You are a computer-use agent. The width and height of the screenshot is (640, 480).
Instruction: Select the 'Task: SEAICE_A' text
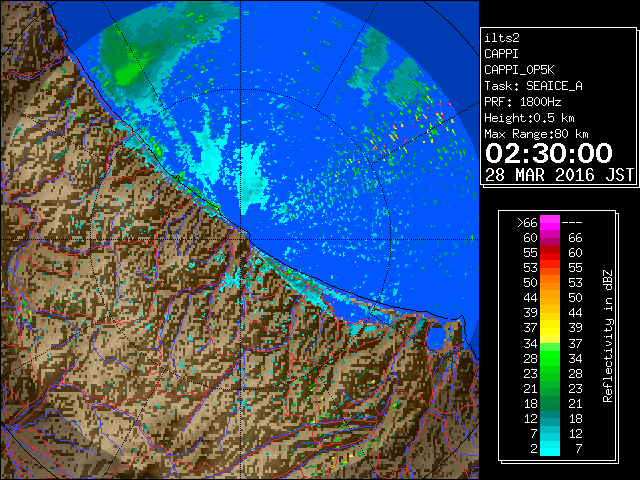point(533,86)
